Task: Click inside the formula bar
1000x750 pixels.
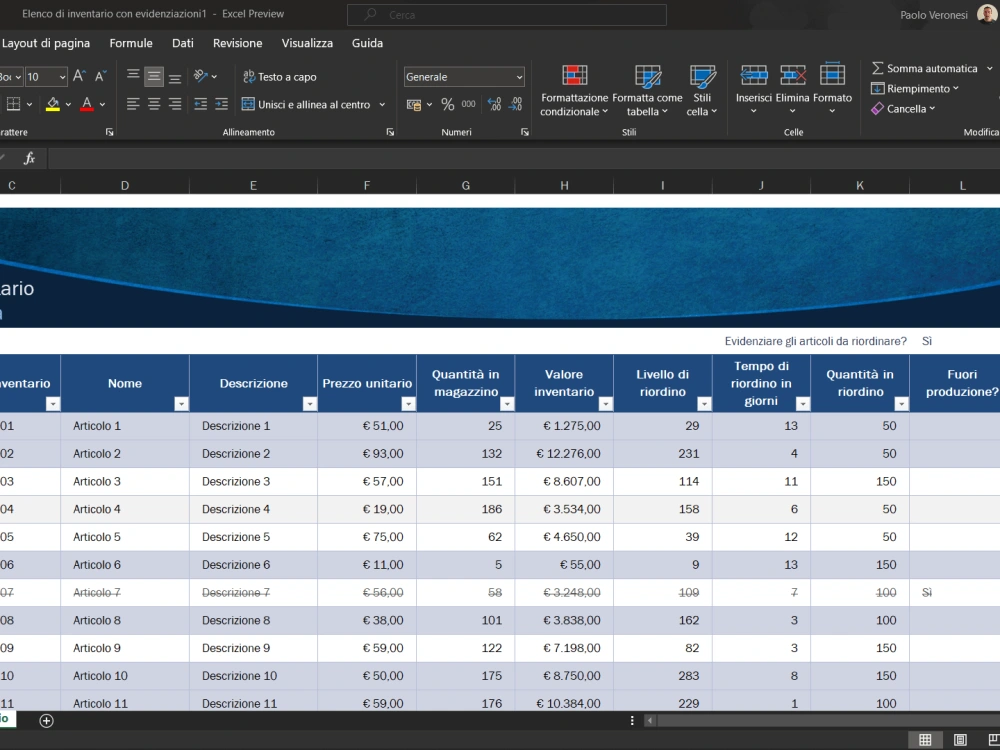Action: [x=523, y=158]
